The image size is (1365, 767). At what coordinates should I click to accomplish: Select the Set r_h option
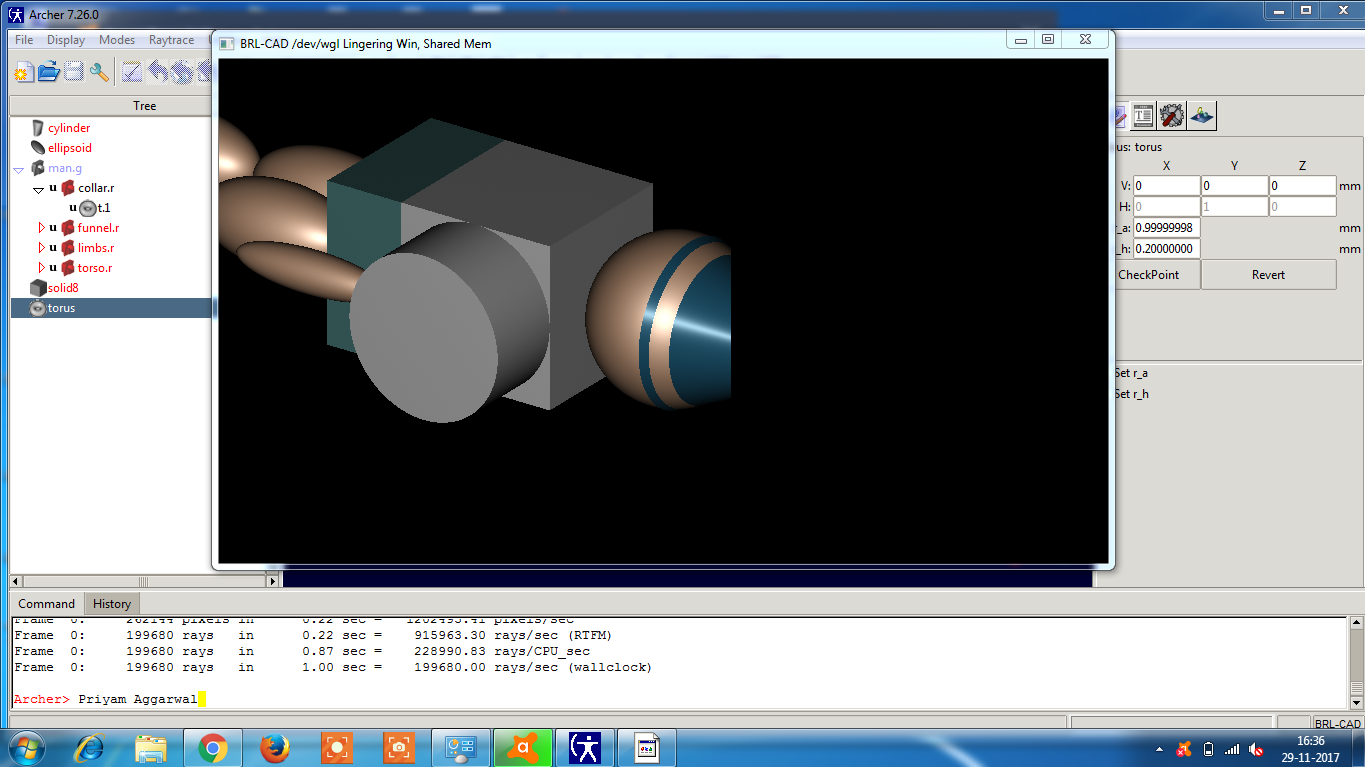1131,394
